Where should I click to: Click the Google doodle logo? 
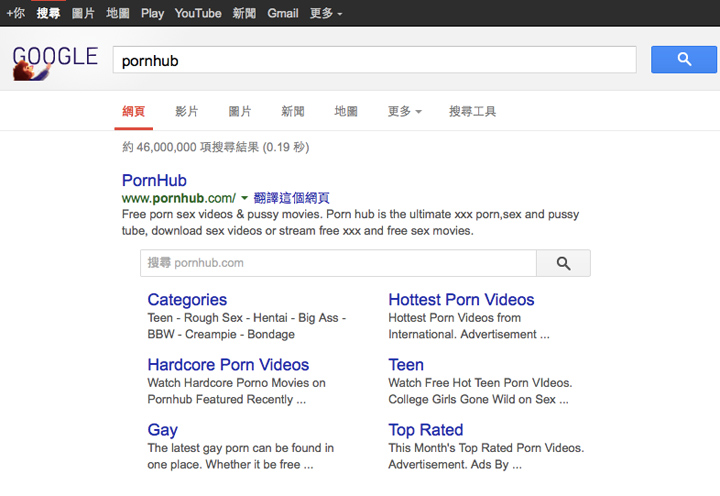coord(54,61)
